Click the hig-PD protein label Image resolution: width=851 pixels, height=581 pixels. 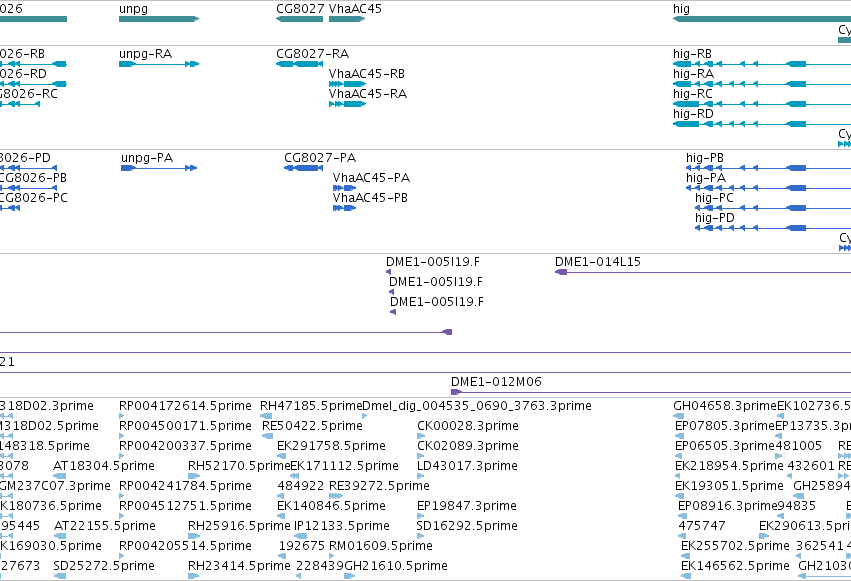pos(715,218)
